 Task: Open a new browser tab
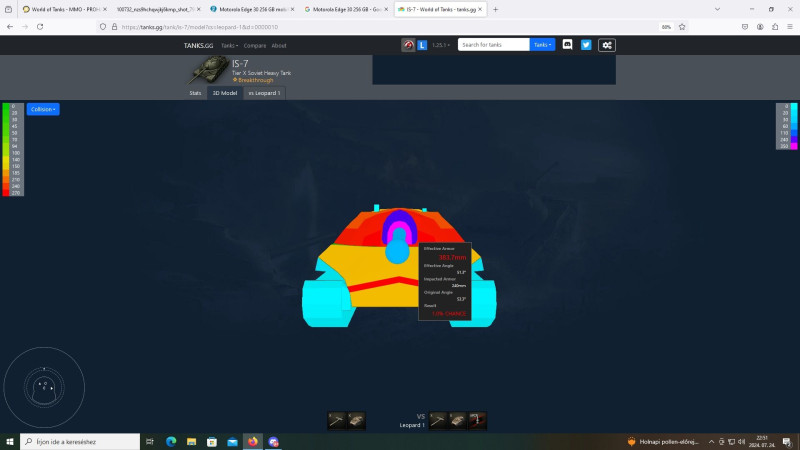point(495,9)
